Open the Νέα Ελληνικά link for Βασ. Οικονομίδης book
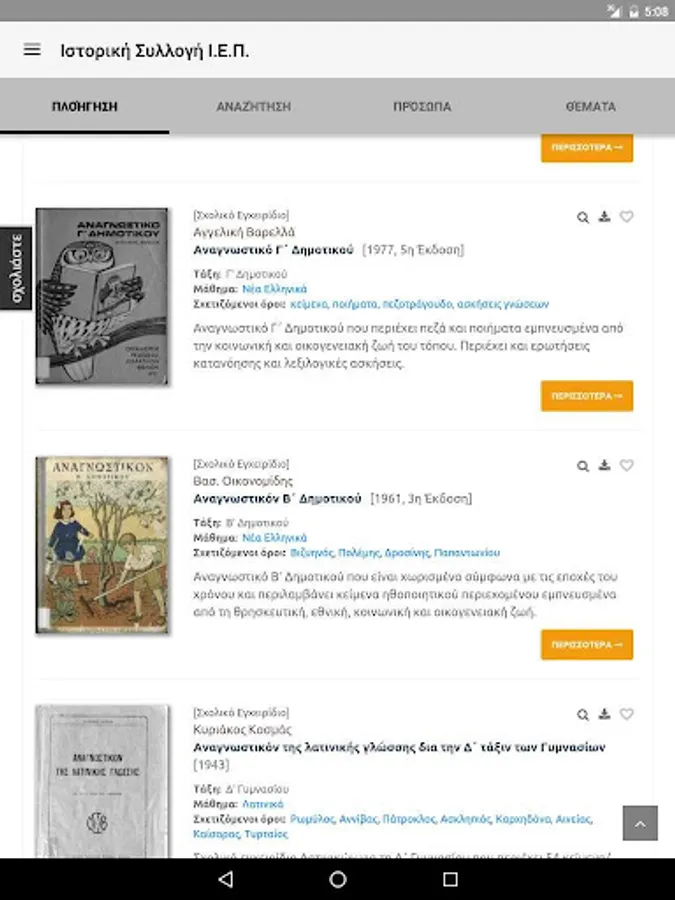 (x=274, y=538)
